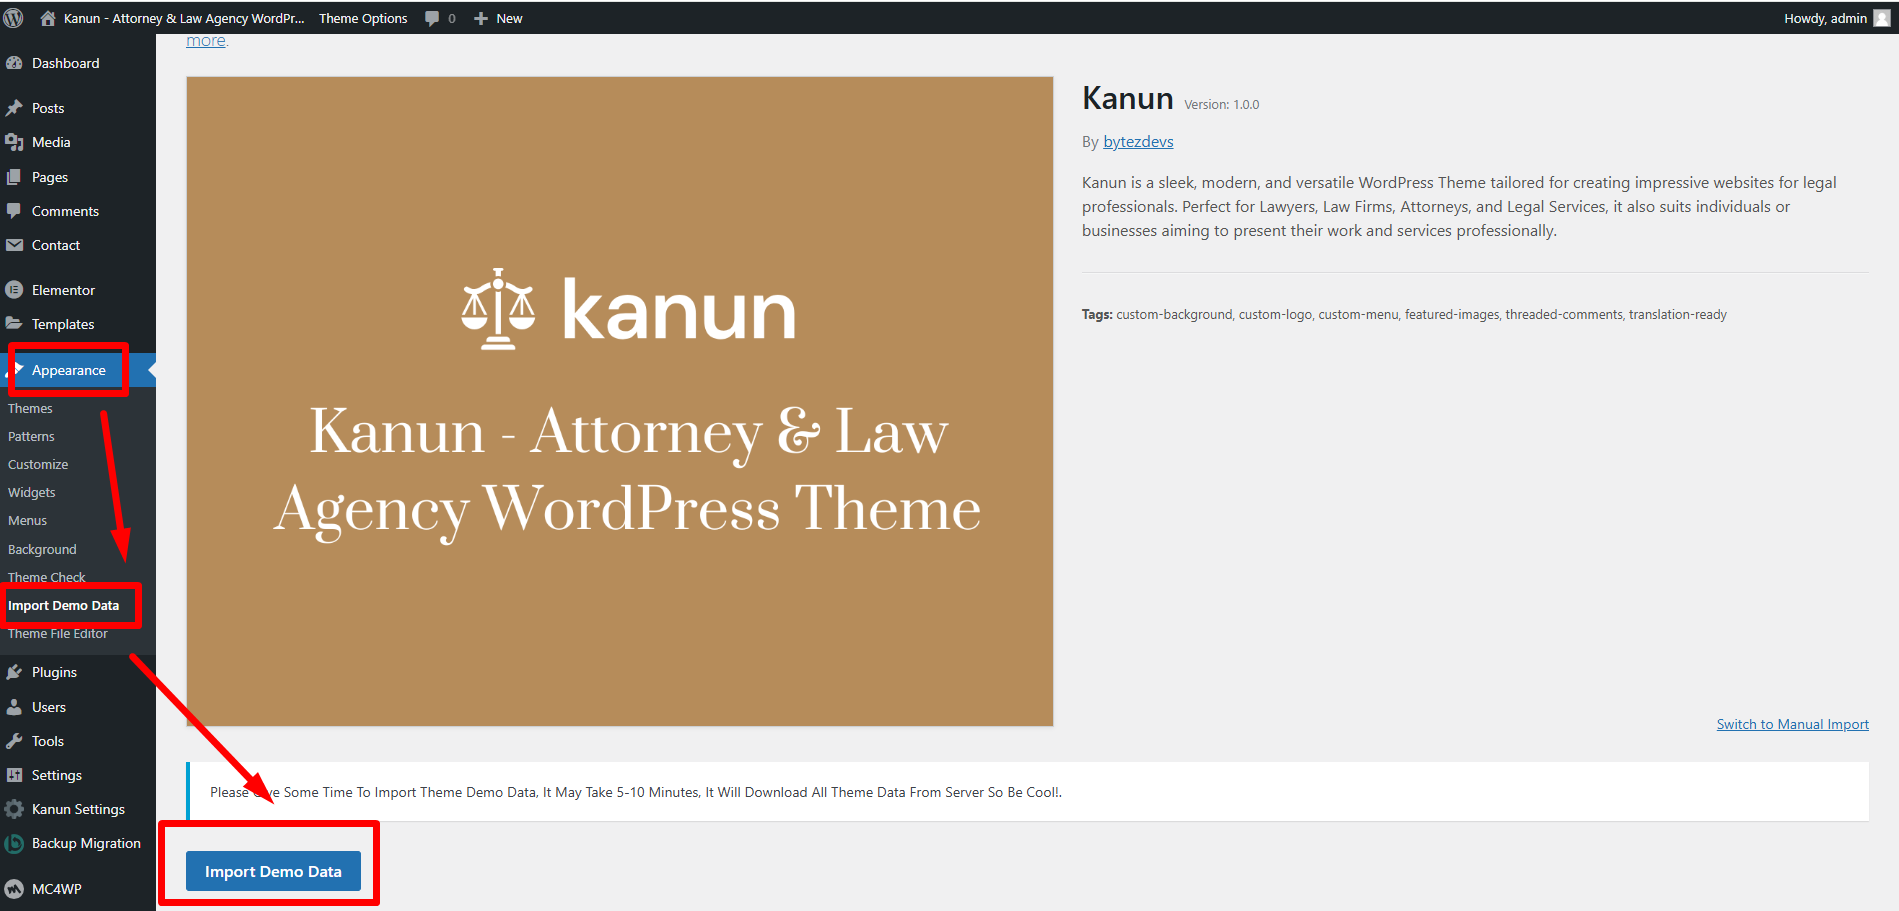Screen dimensions: 1899x911
Task: Open Theme Options in admin bar
Action: point(363,18)
